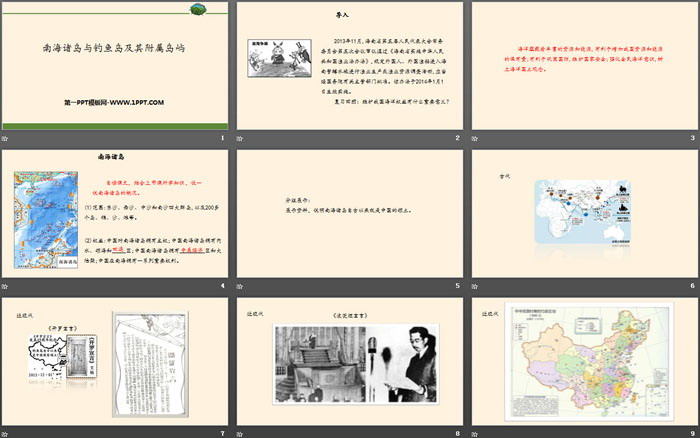This screenshot has height=438, width=700.
Task: Select the 《波茨坦宣言》 slide with photos
Action: [349, 361]
